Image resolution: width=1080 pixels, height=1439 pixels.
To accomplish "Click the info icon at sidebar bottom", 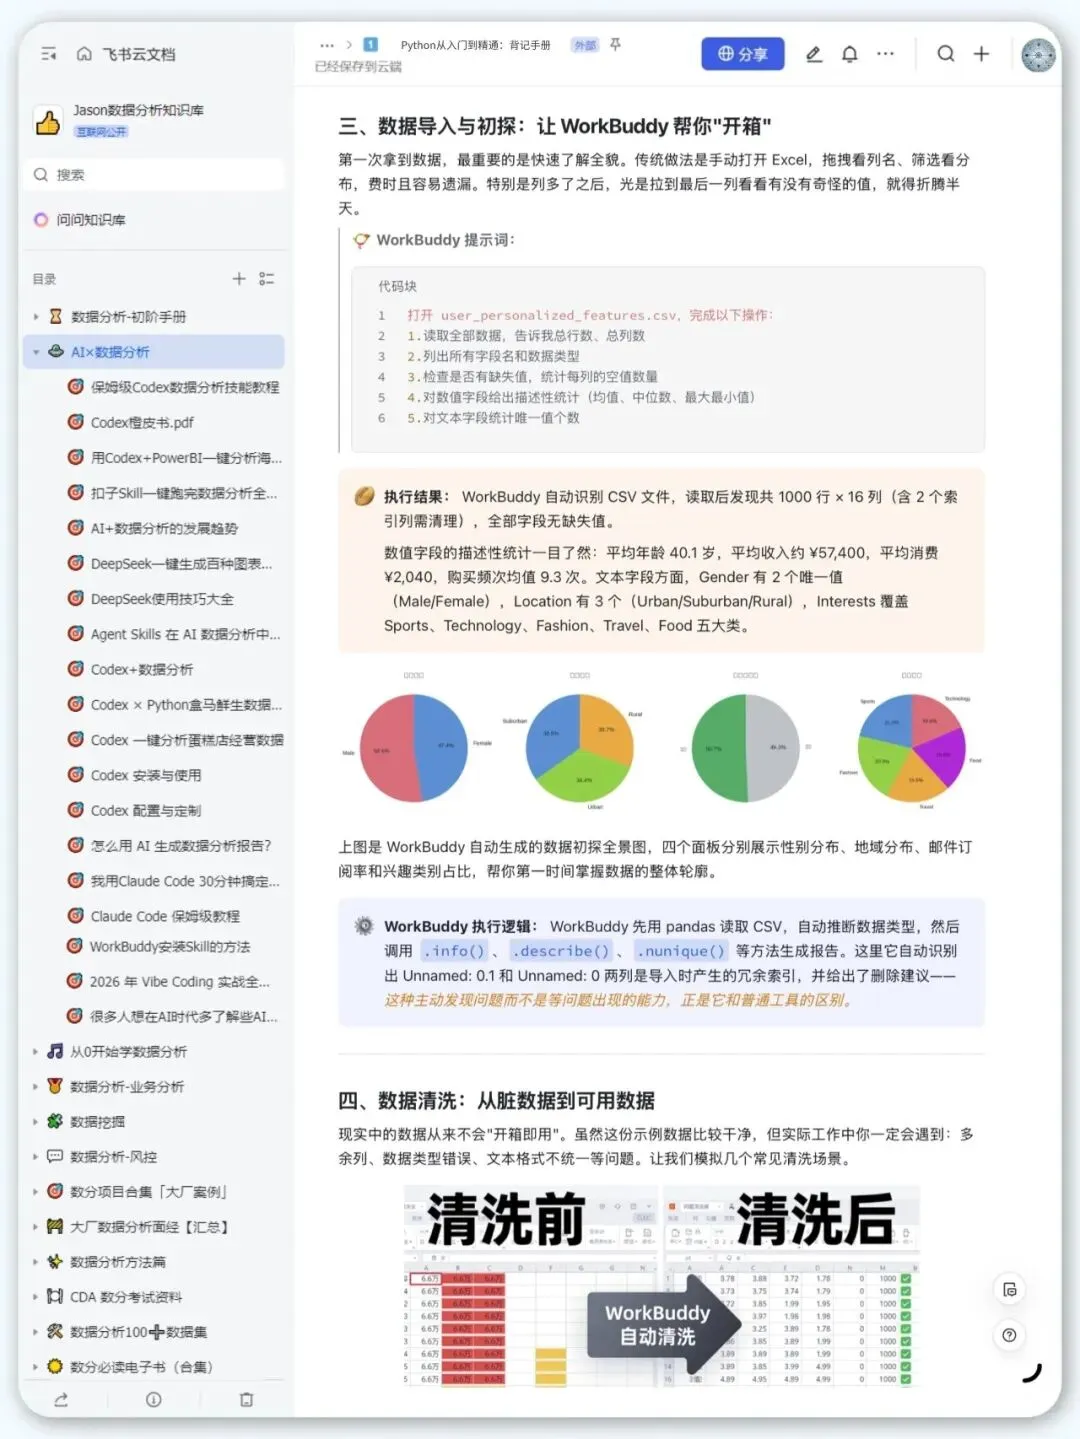I will click(154, 1400).
